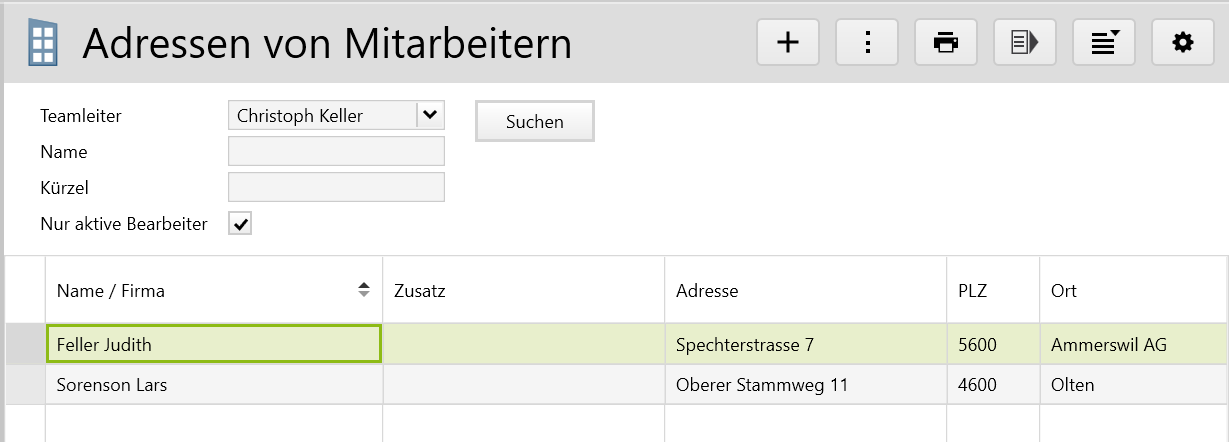The image size is (1230, 442).
Task: Click row selector left of Sorenson Lars
Action: 25,385
